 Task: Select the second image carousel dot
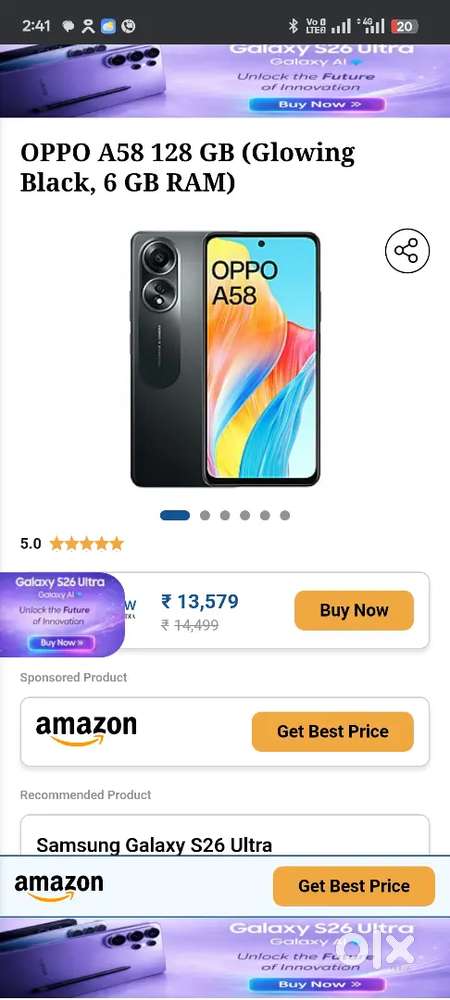point(205,515)
